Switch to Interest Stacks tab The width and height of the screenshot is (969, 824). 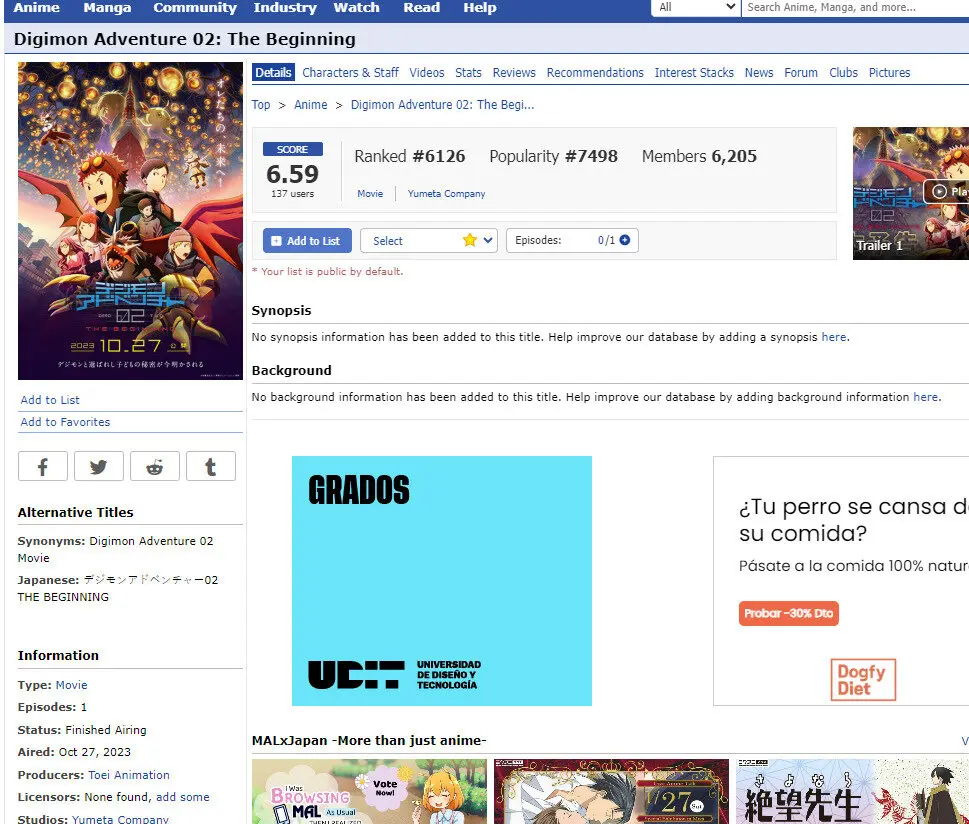(694, 72)
